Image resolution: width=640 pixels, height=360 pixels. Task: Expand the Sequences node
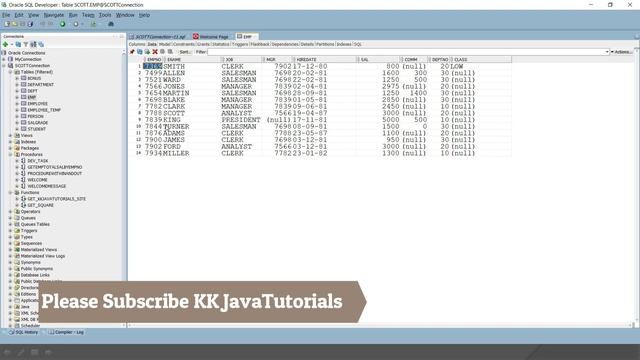tap(11, 243)
